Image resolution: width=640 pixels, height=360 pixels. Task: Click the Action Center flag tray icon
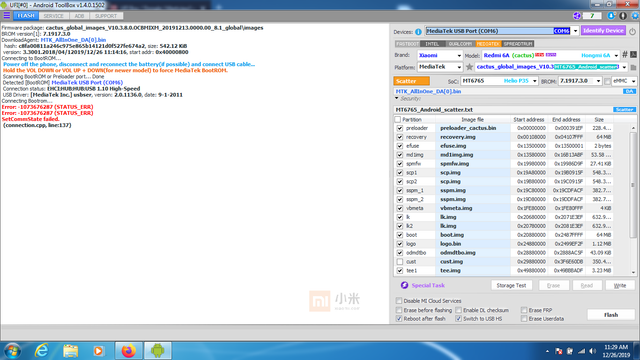pos(559,351)
